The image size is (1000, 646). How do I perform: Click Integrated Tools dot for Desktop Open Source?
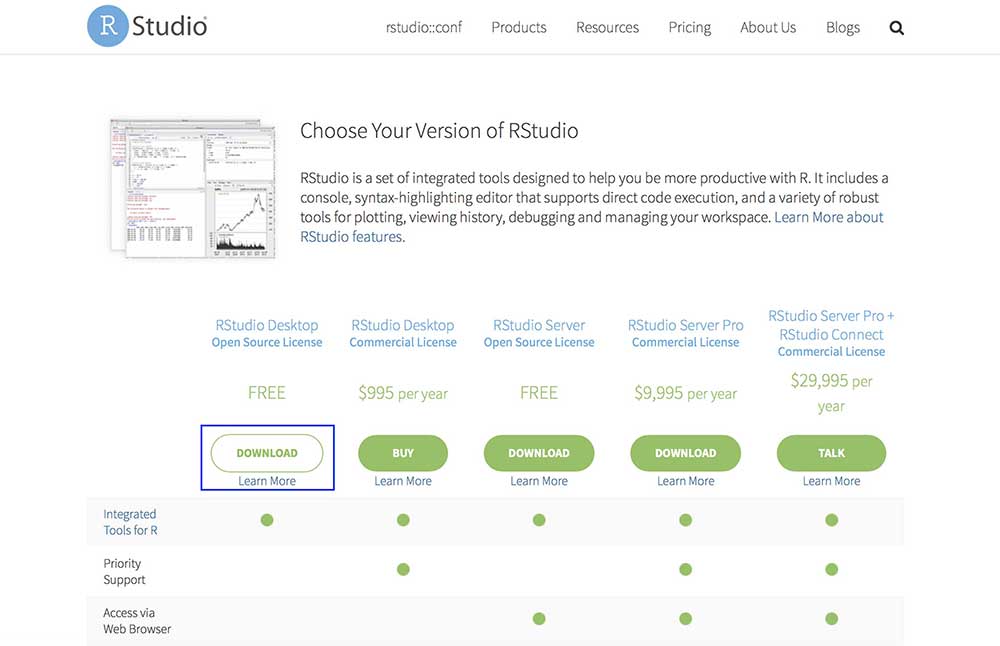[267, 520]
